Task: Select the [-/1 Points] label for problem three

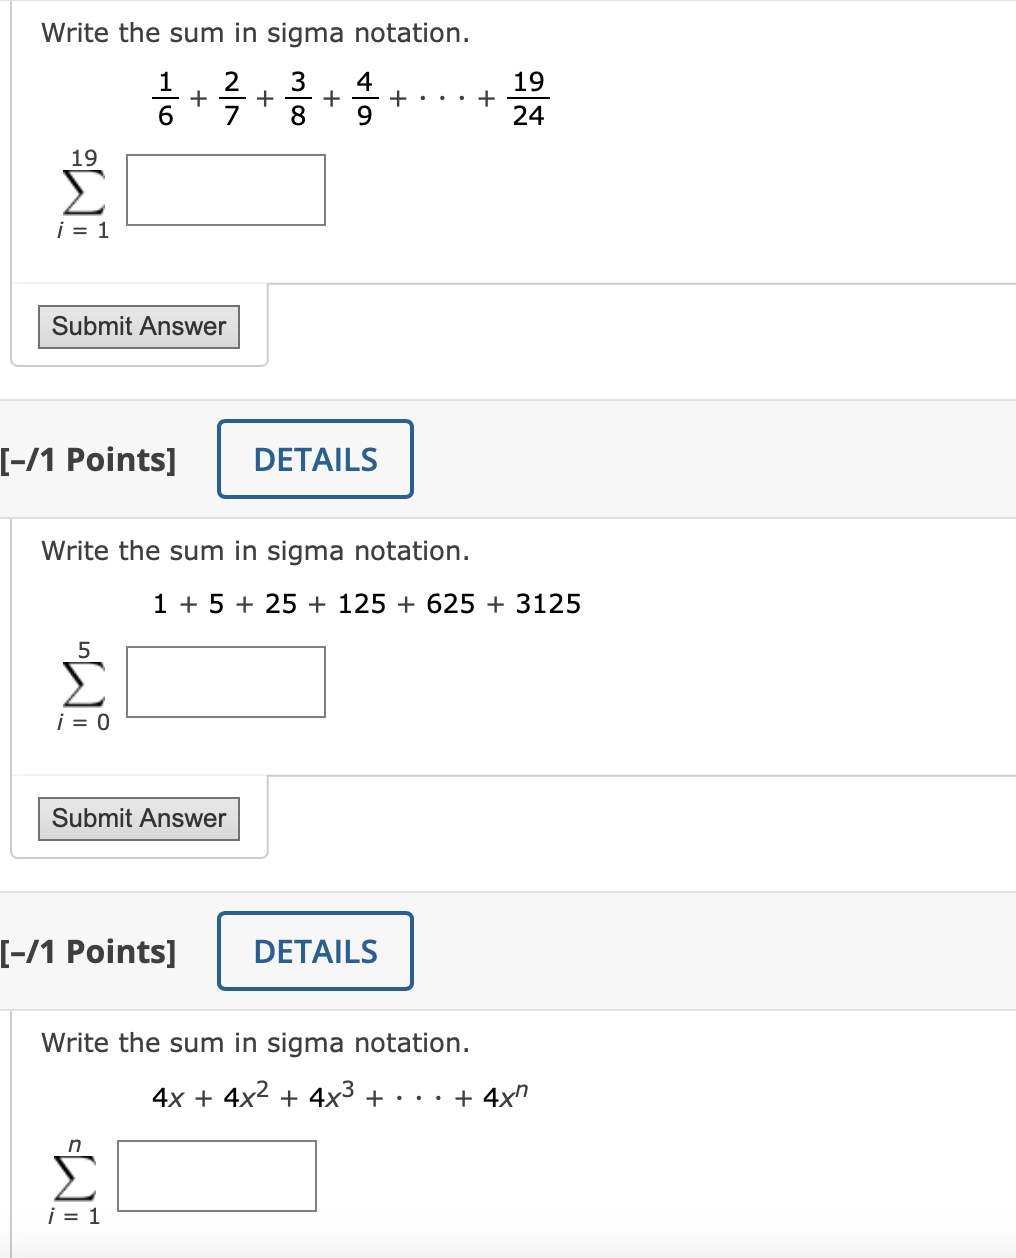Action: coord(88,951)
